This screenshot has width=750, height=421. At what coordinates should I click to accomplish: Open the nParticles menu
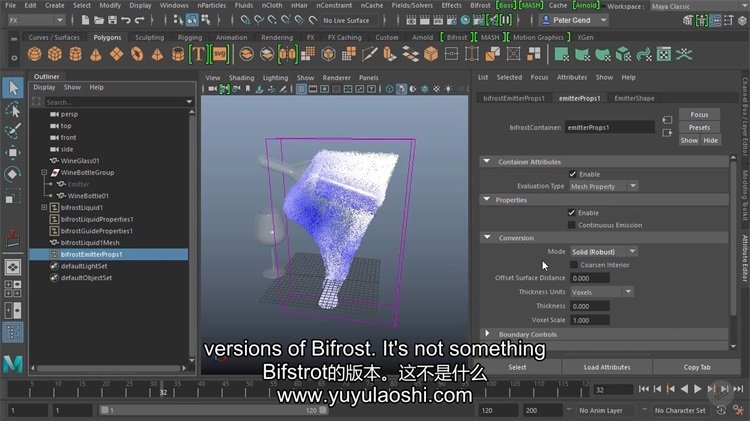pyautogui.click(x=211, y=5)
